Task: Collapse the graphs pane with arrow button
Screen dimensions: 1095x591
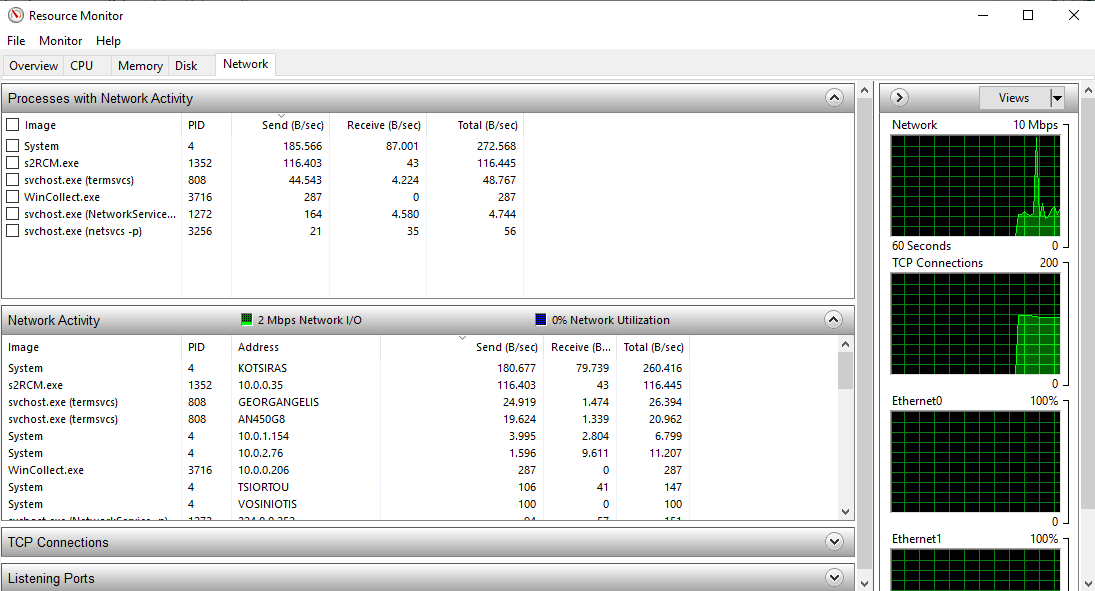Action: click(899, 98)
